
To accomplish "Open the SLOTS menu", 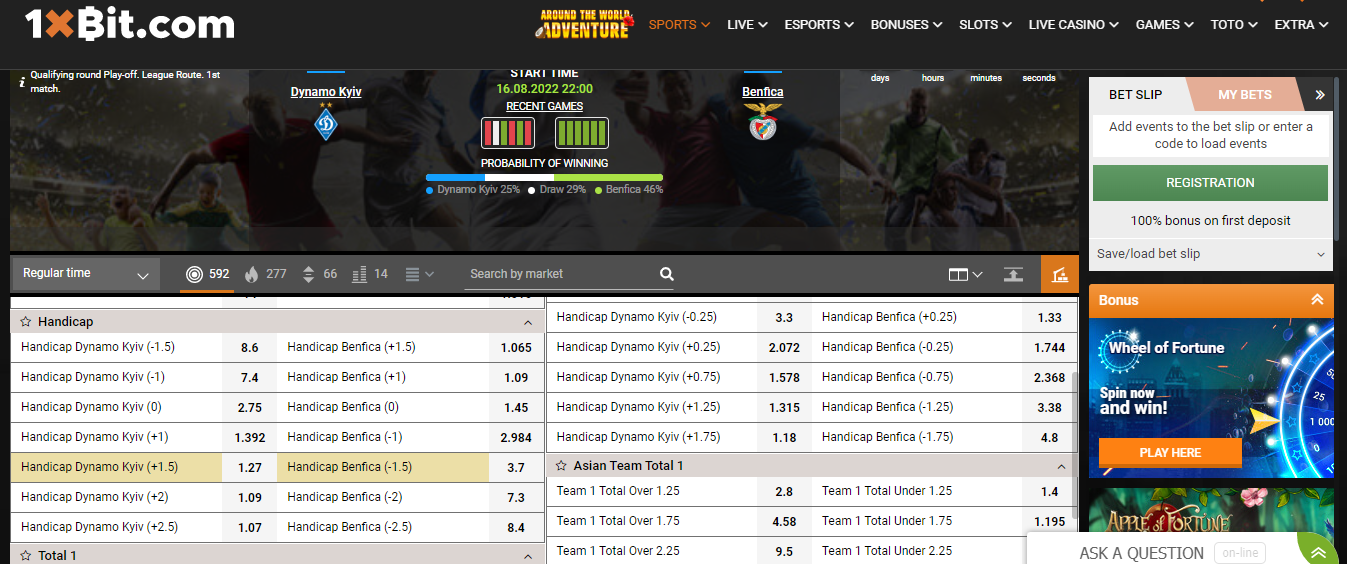I will [x=985, y=25].
